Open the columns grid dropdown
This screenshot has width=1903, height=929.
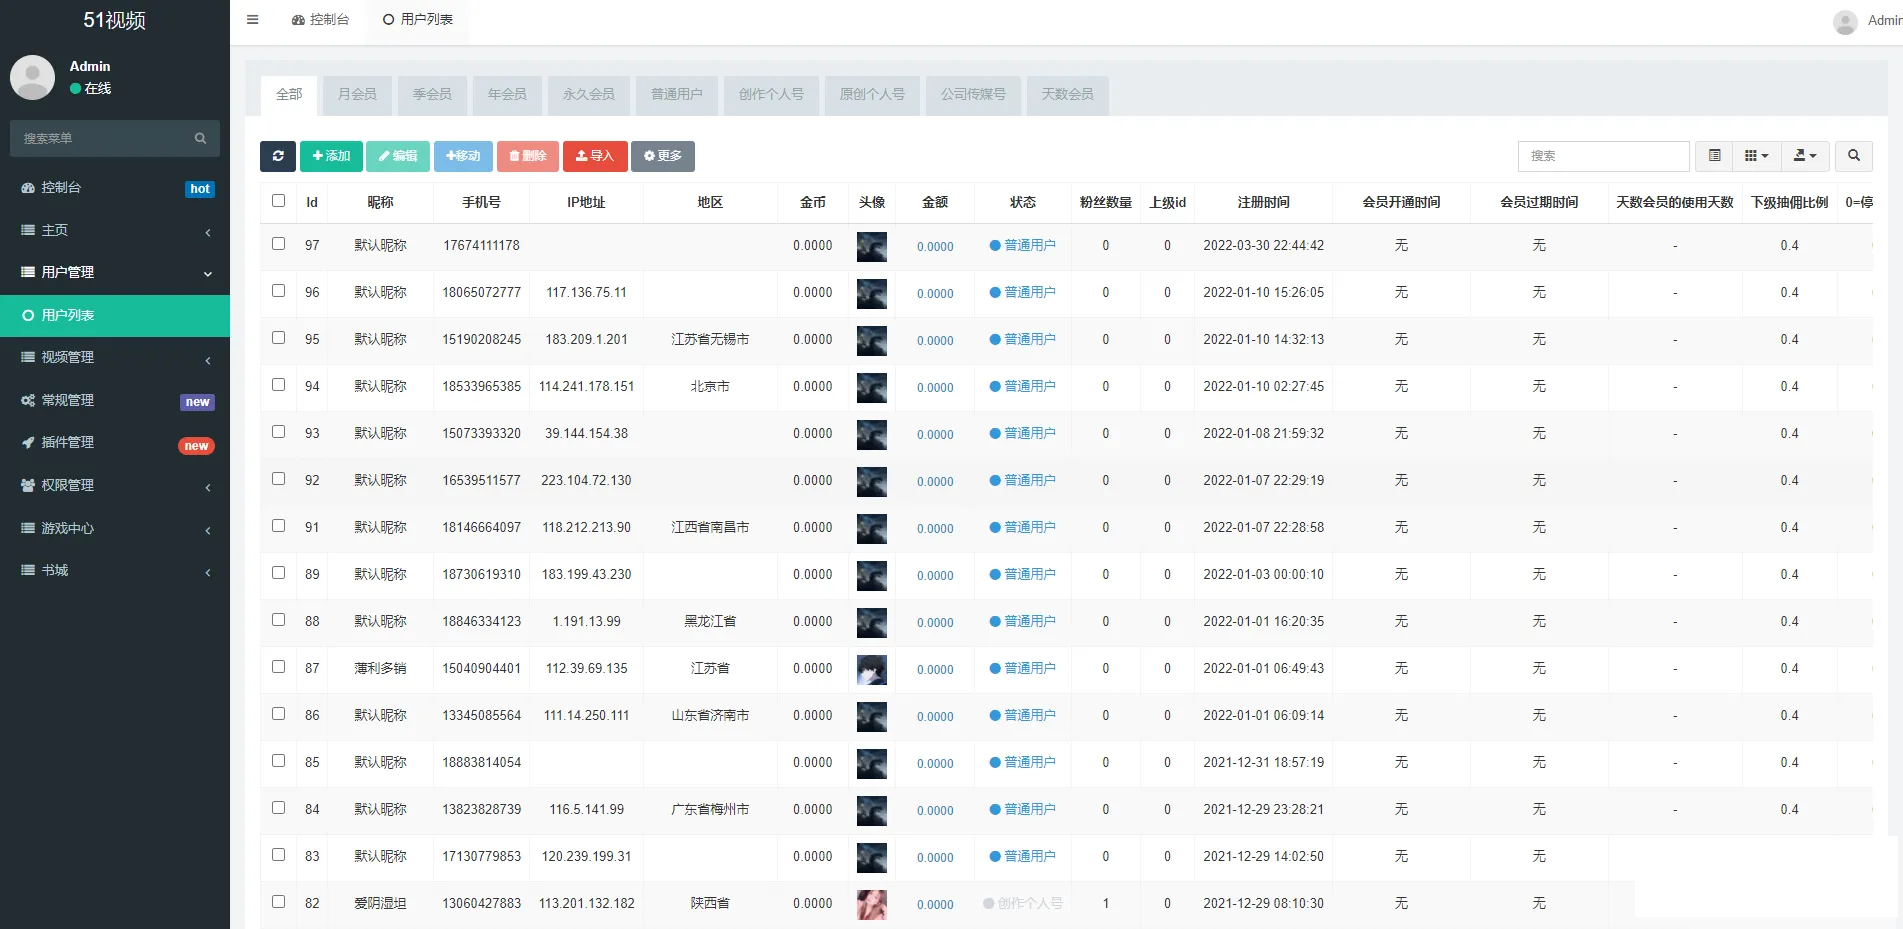point(1756,156)
